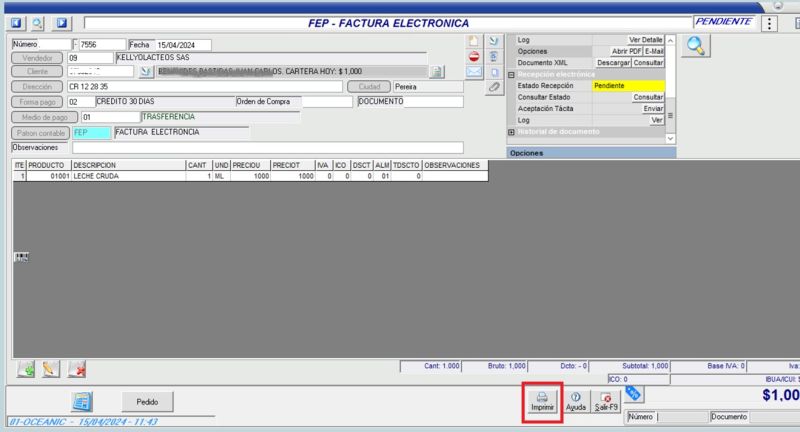Screen dimensions: 800x432
Task: Click the paperclip attachment icon
Action: tap(493, 88)
